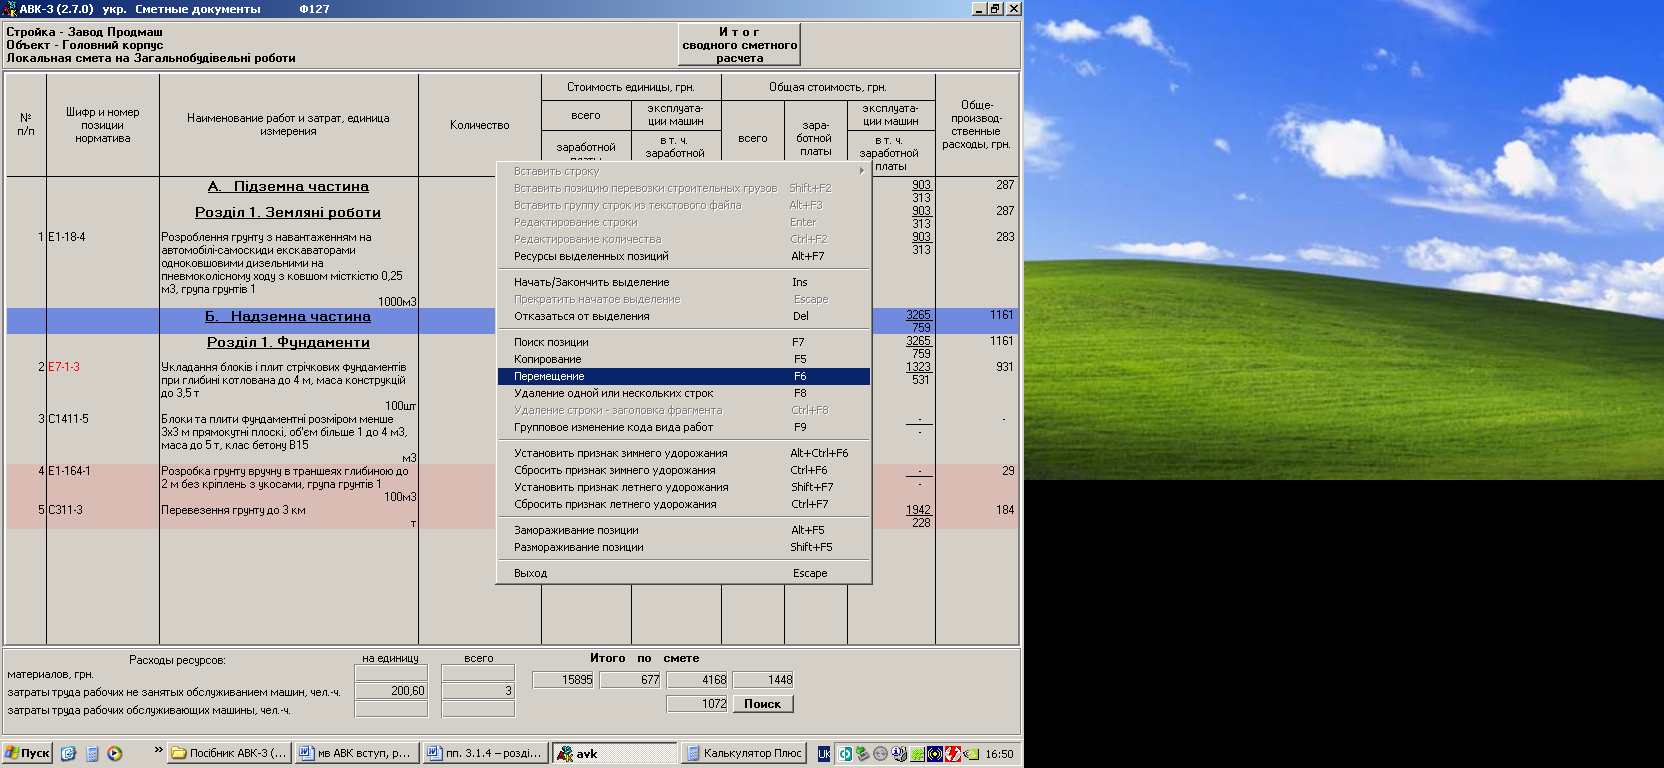The image size is (1664, 768).
Task: Select Отказаться от выделения
Action: click(684, 316)
